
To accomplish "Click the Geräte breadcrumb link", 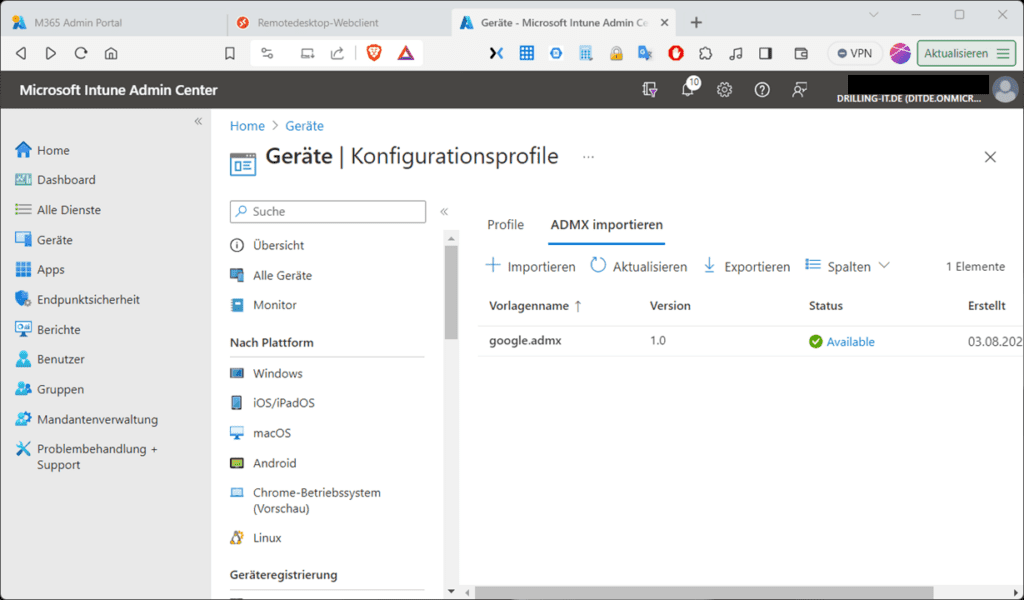I will click(x=304, y=126).
